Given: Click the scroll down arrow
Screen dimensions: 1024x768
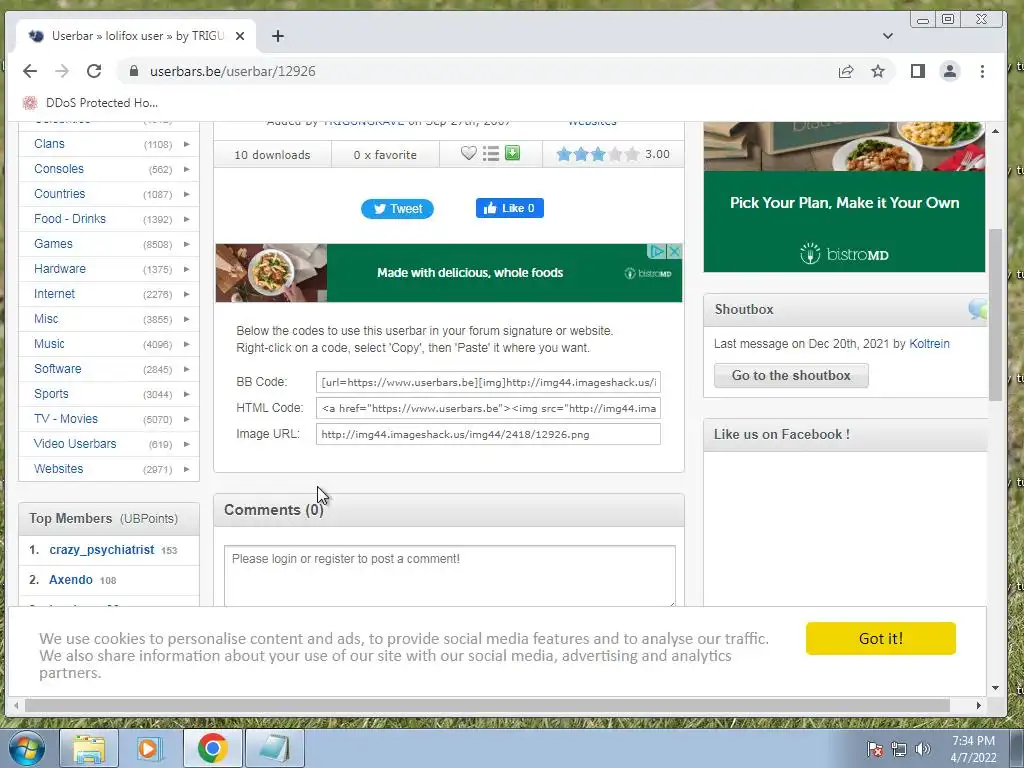Looking at the screenshot, I should (995, 688).
